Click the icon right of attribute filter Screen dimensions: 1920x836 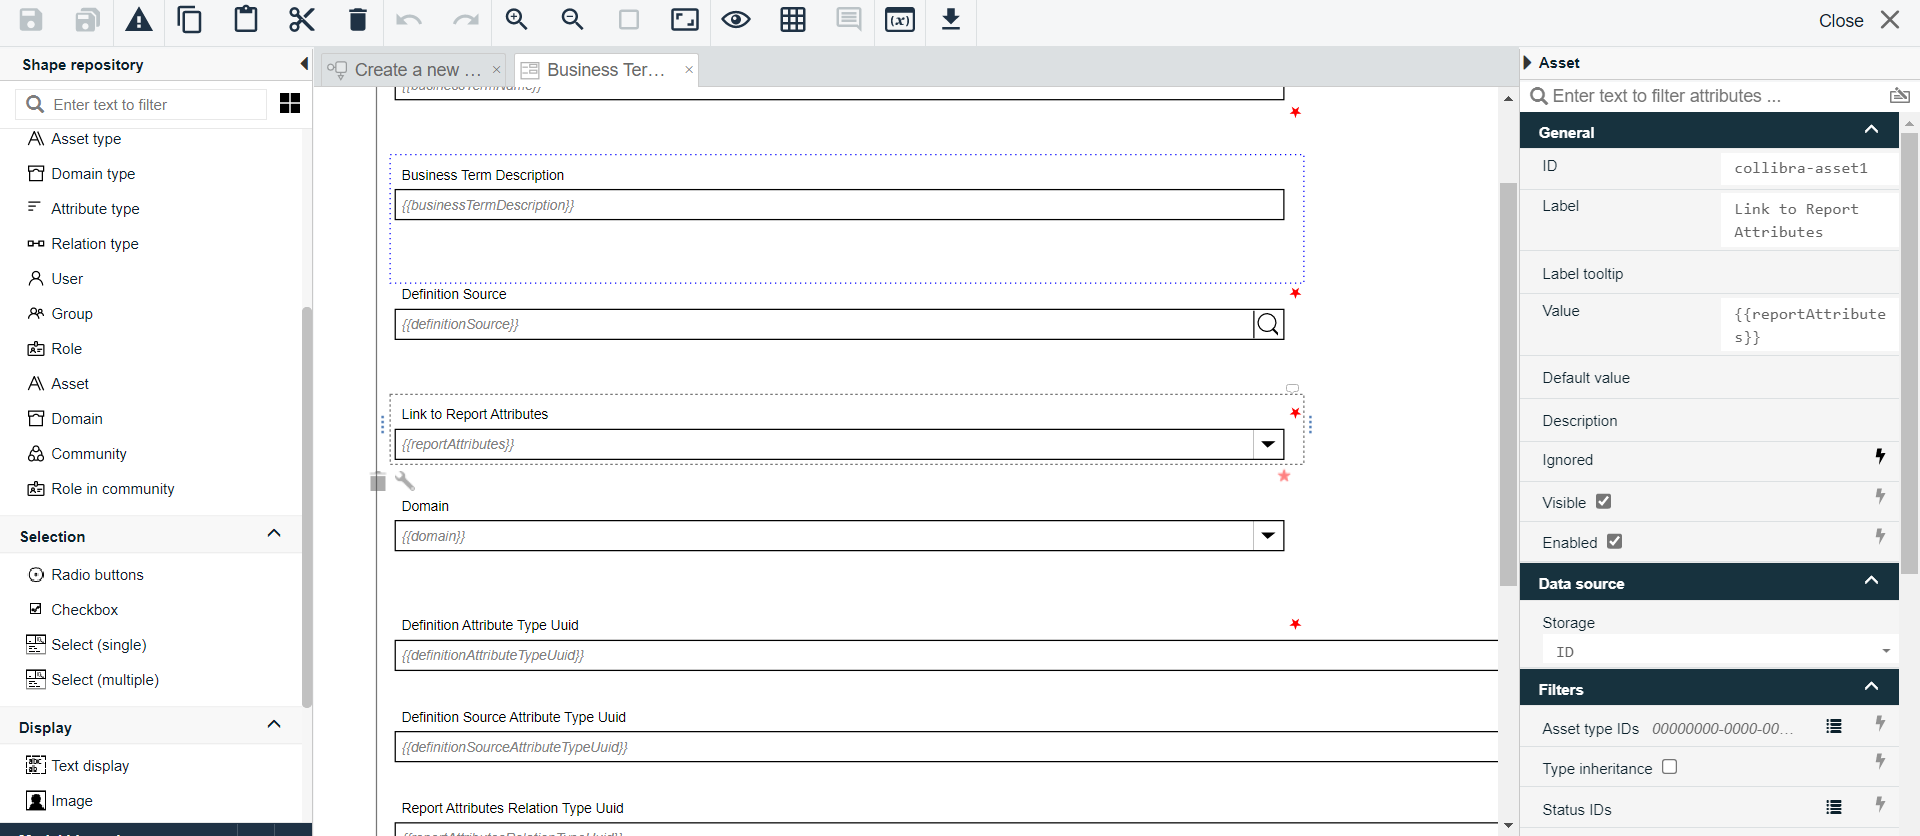1900,95
